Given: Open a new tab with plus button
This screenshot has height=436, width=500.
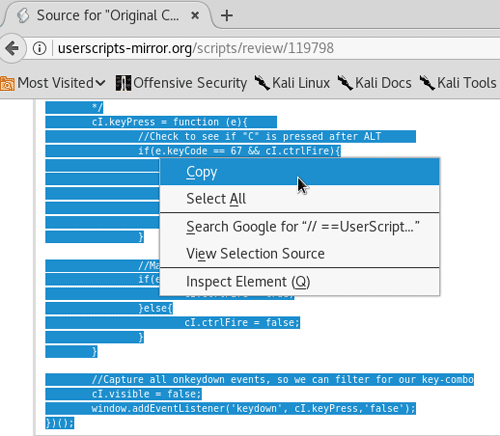Looking at the screenshot, I should click(227, 15).
